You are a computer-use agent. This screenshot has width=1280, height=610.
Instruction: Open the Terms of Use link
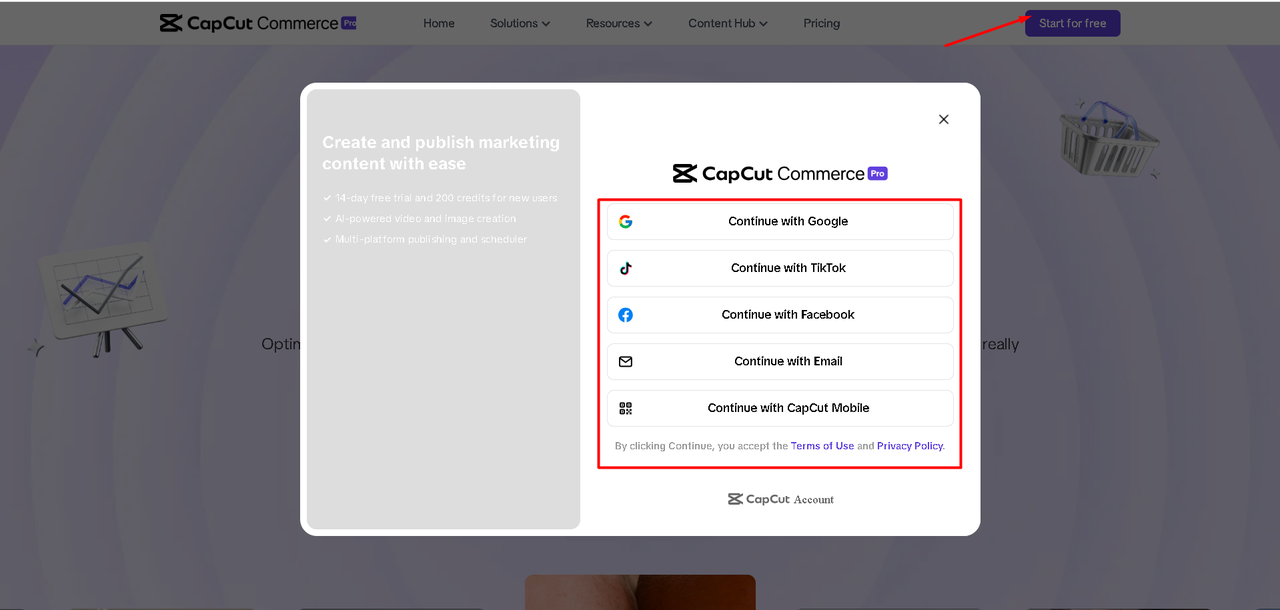[x=822, y=446]
